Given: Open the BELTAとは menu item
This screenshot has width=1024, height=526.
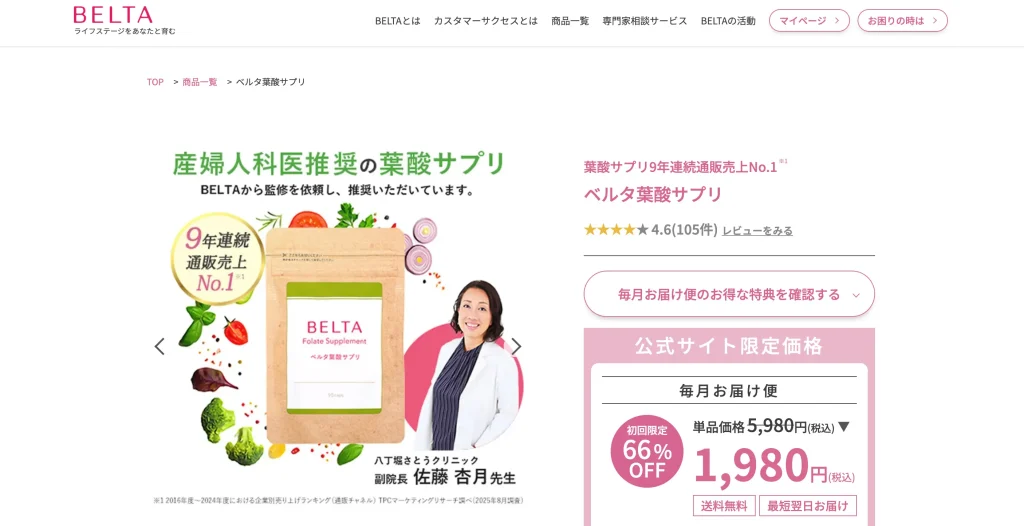Looking at the screenshot, I should click(398, 21).
